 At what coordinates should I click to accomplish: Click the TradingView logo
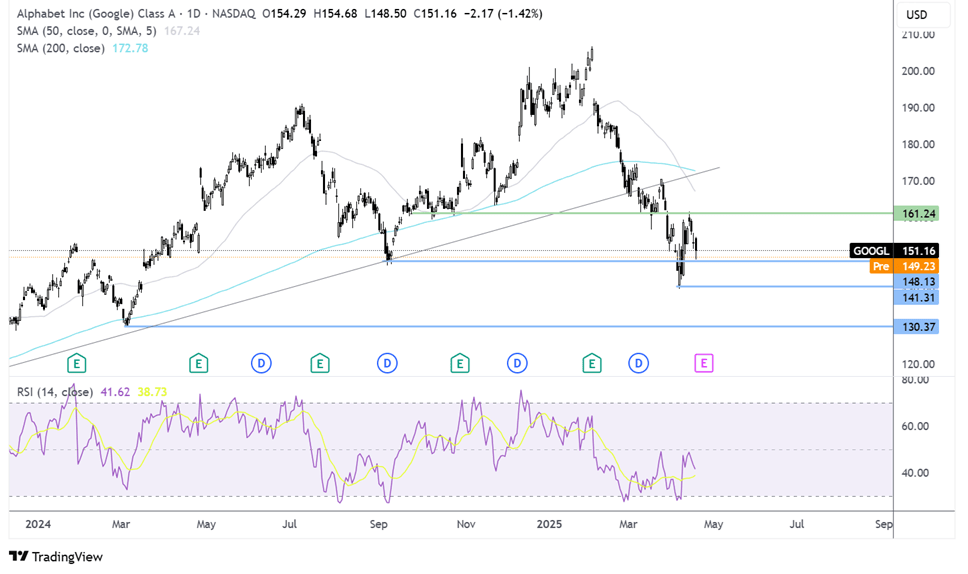(x=56, y=556)
